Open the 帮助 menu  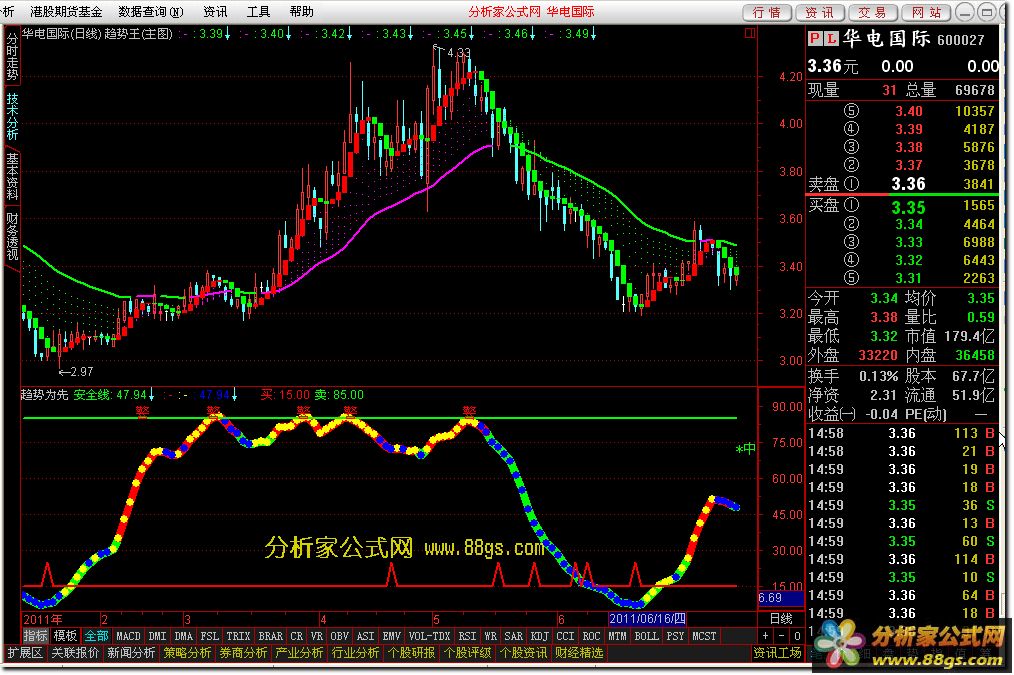click(x=301, y=12)
